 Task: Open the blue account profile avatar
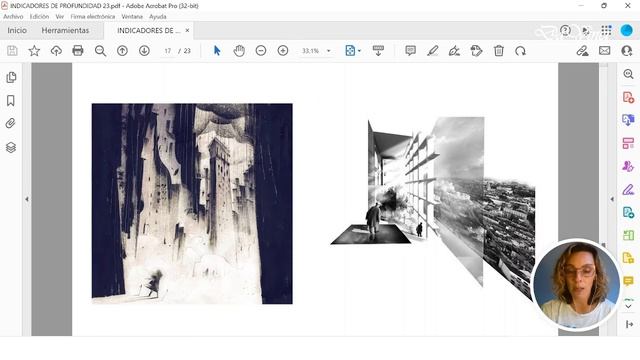tap(627, 31)
